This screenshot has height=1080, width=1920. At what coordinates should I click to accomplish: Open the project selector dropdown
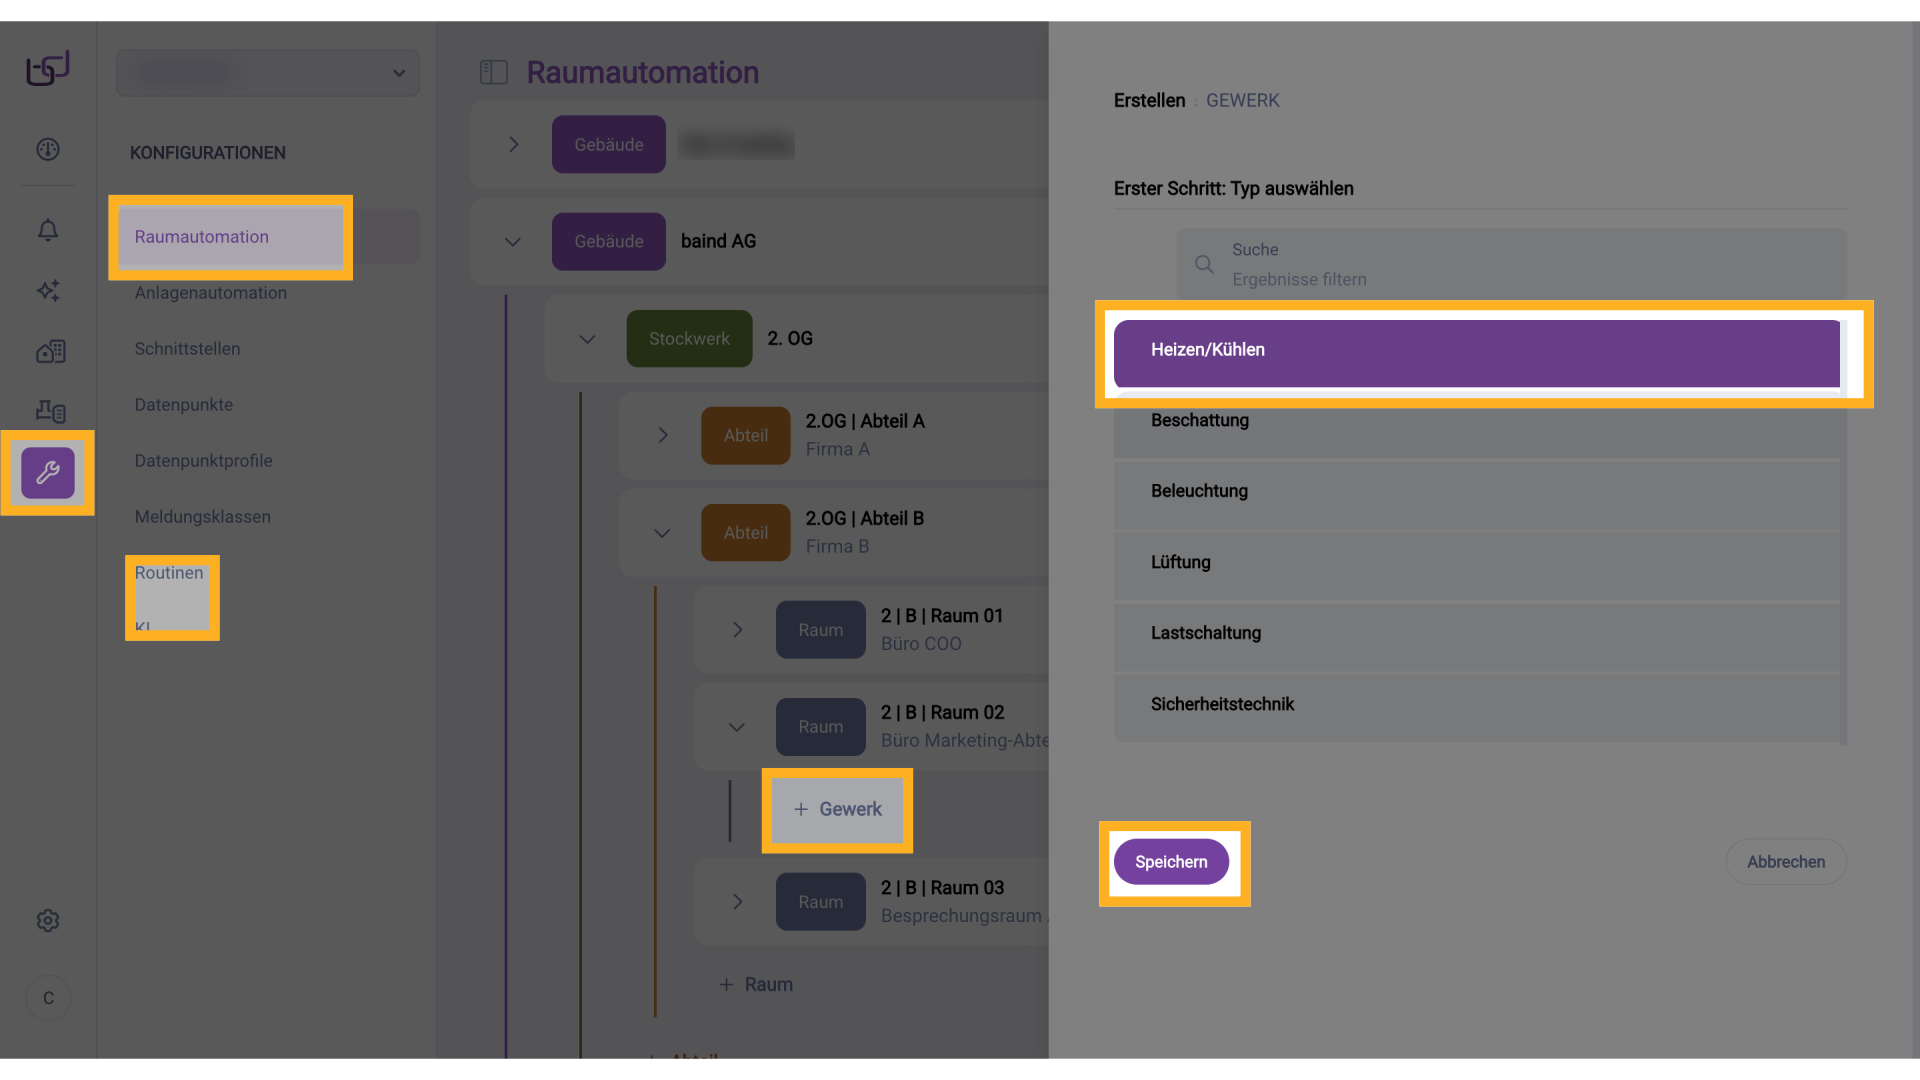click(x=268, y=73)
